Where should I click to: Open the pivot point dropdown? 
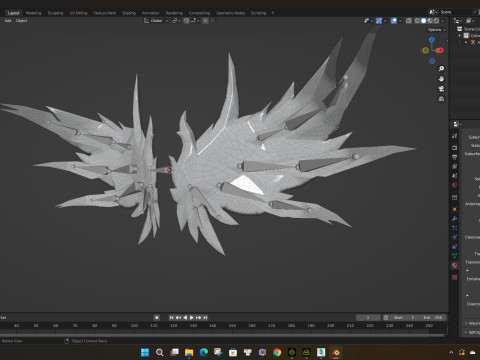[176, 21]
